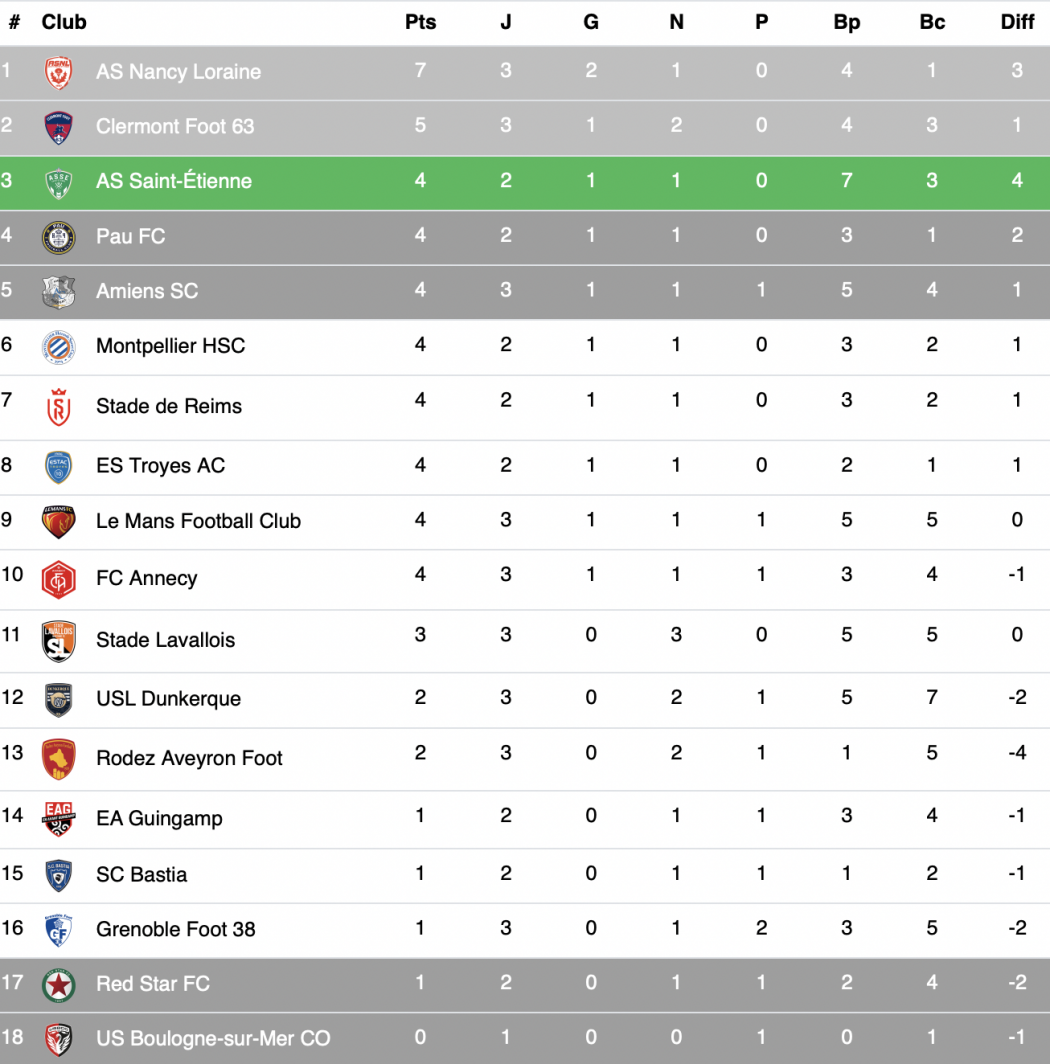
Task: Click the EA Guingamp EAG logo
Action: coord(58,818)
